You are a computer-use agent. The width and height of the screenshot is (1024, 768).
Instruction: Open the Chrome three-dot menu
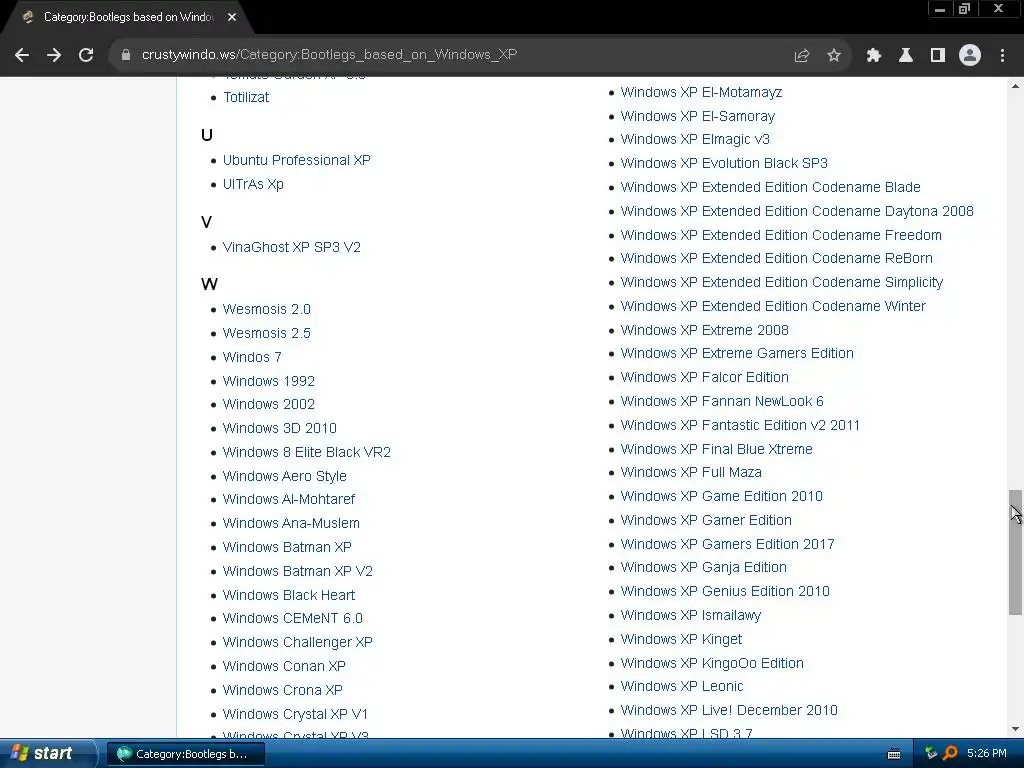pos(1002,56)
